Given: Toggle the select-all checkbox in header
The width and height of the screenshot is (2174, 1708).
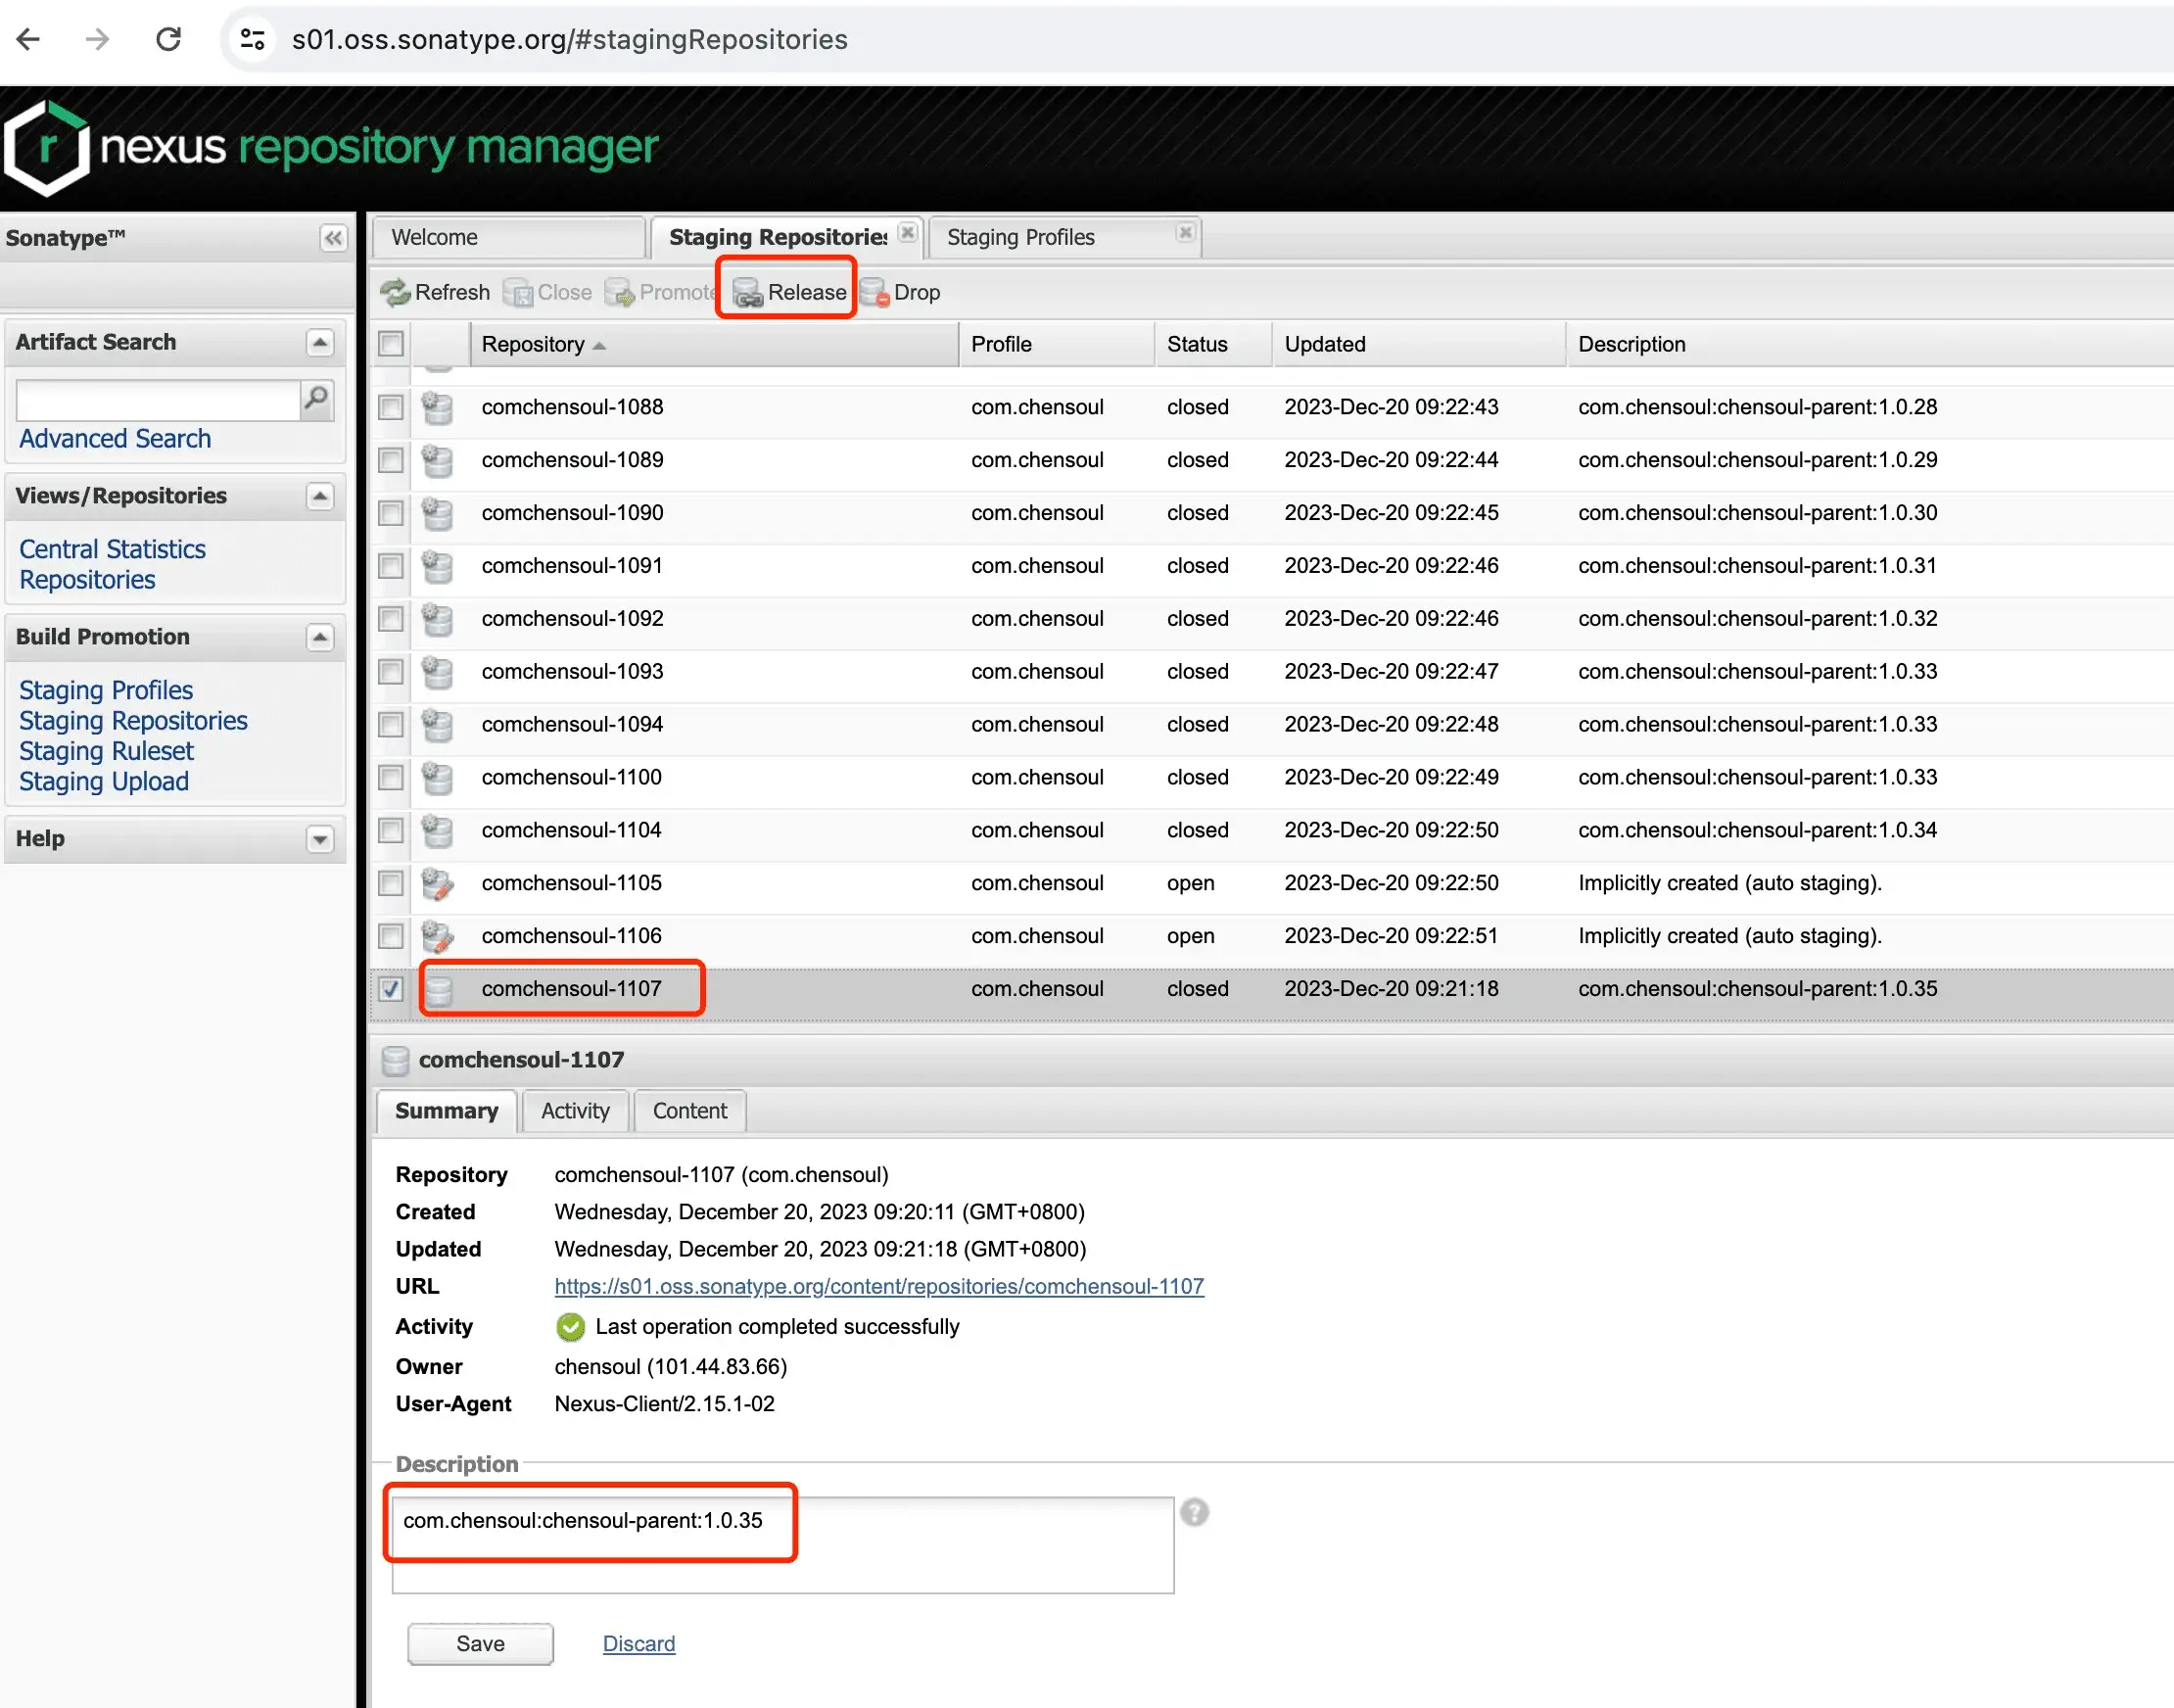Looking at the screenshot, I should tap(391, 344).
